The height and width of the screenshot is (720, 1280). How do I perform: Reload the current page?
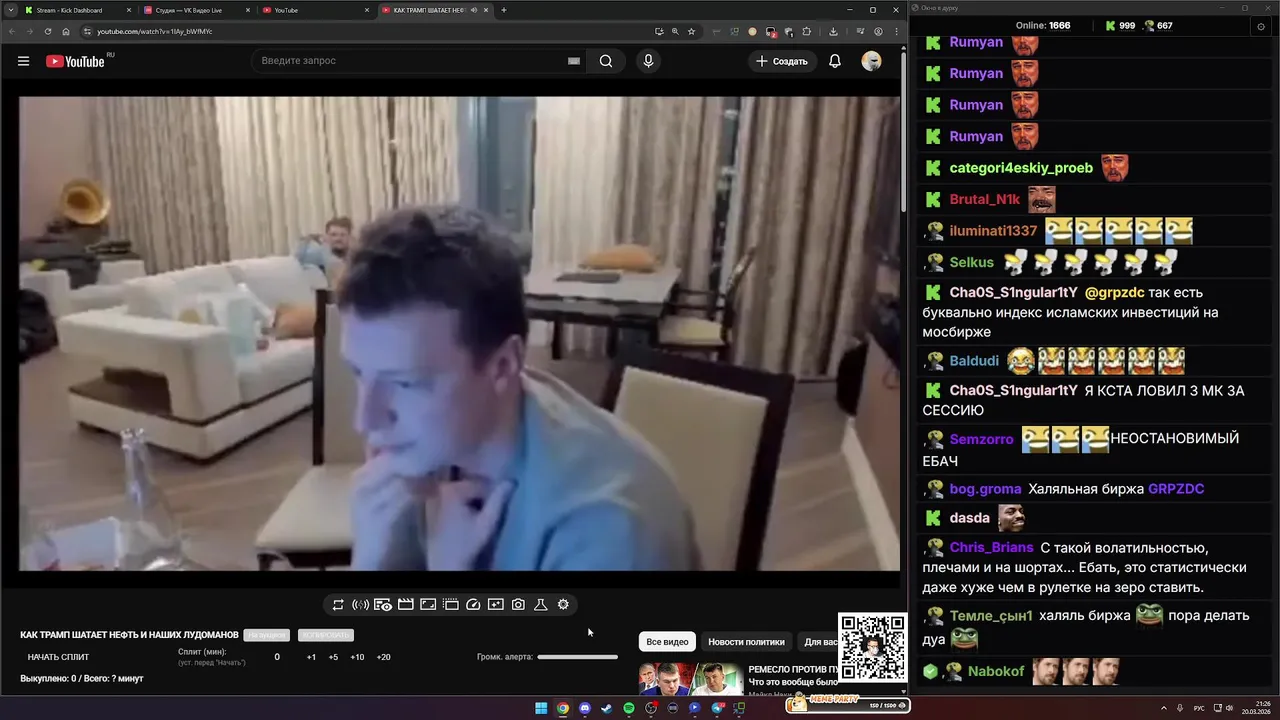[47, 31]
